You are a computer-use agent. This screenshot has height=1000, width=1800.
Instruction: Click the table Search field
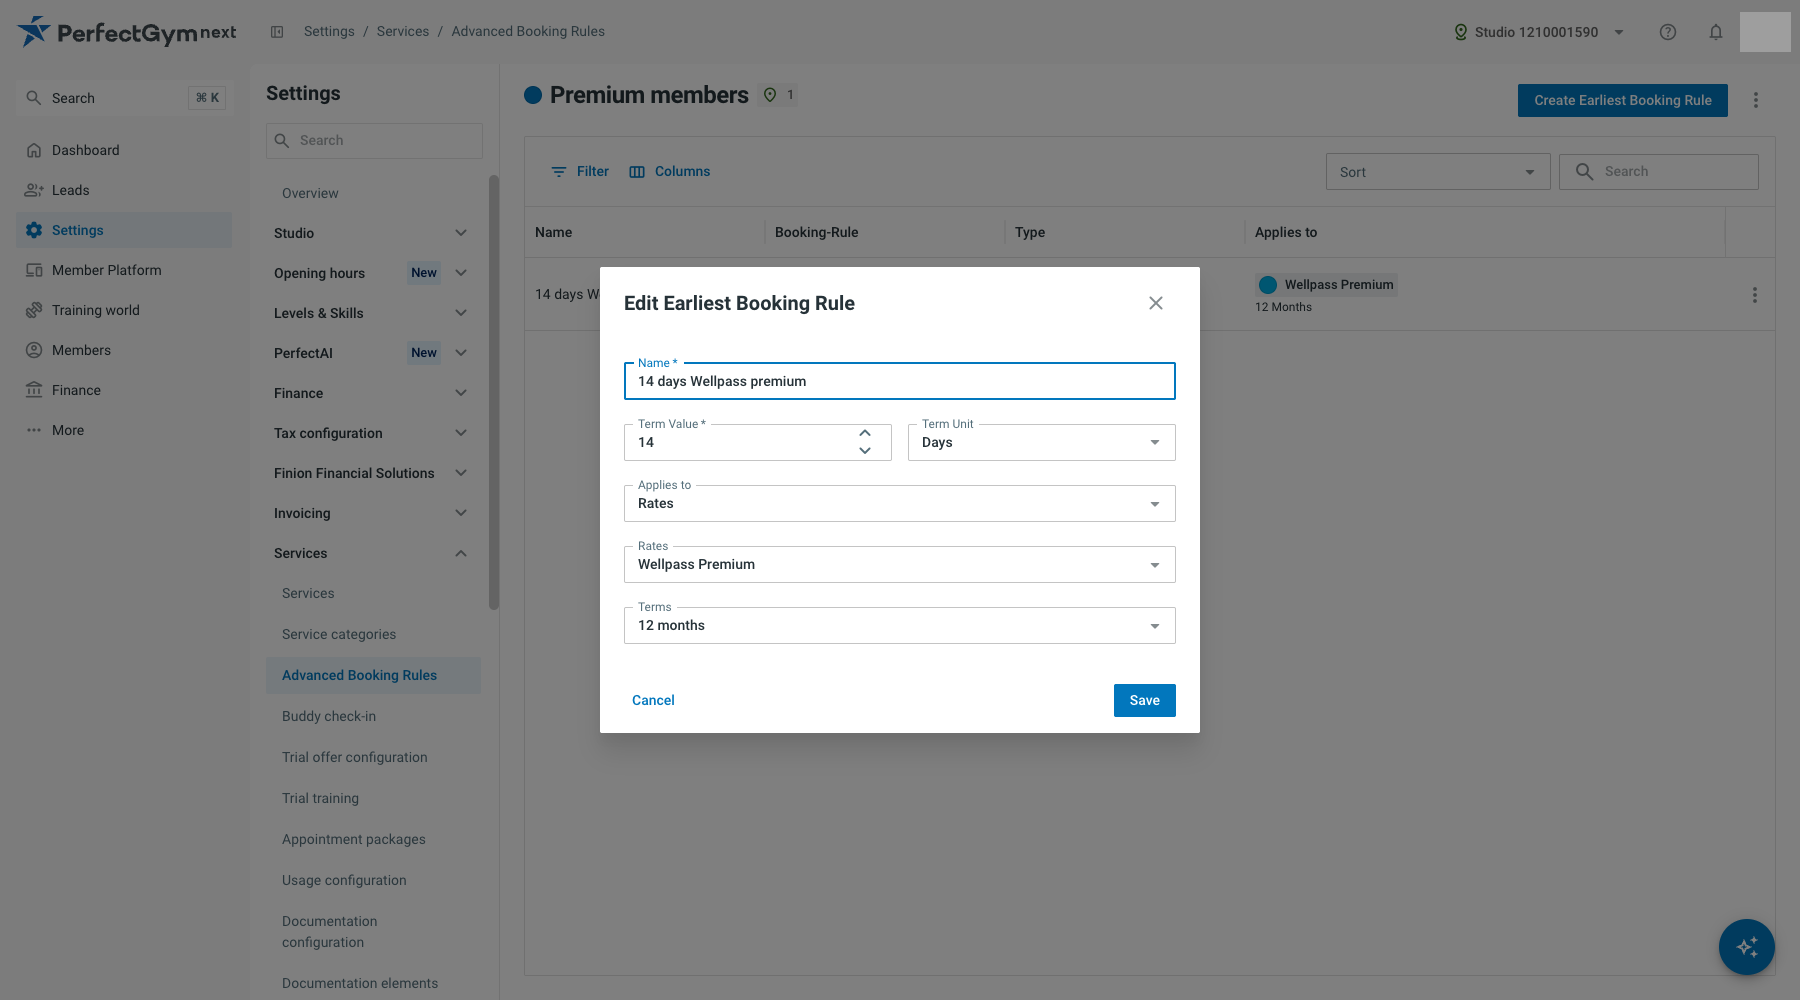(x=1659, y=172)
